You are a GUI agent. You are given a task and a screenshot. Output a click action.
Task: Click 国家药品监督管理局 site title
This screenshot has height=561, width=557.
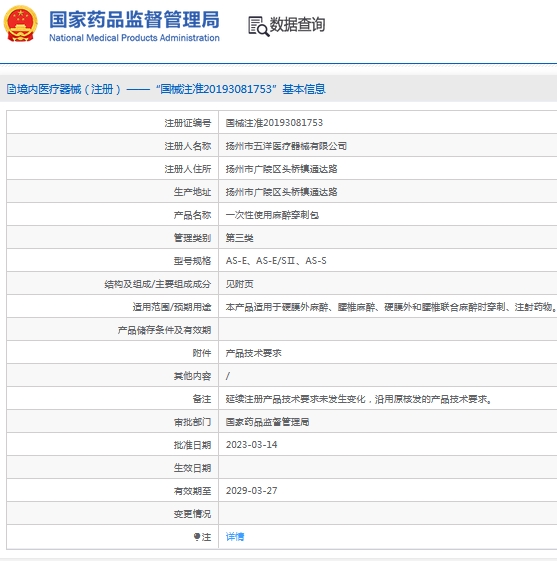click(x=134, y=20)
